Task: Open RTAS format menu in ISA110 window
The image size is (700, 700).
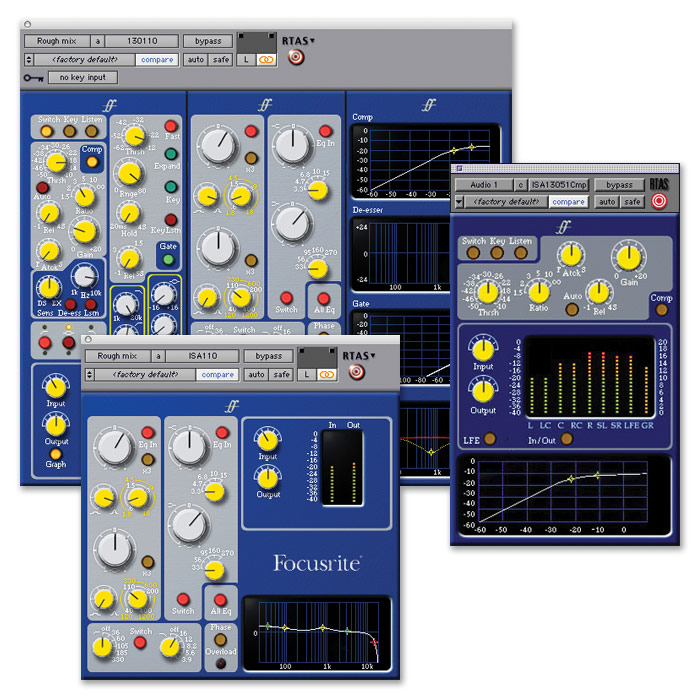Action: 359,356
